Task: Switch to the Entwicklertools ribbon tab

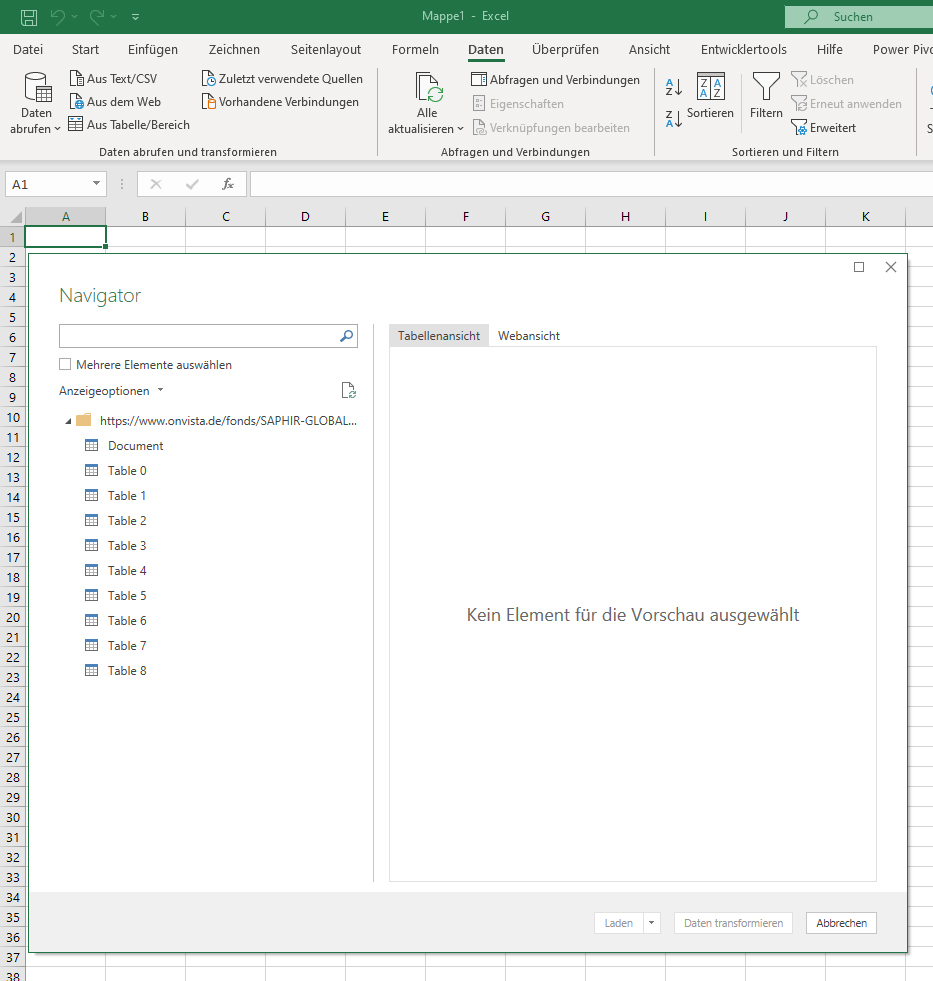Action: pos(743,49)
